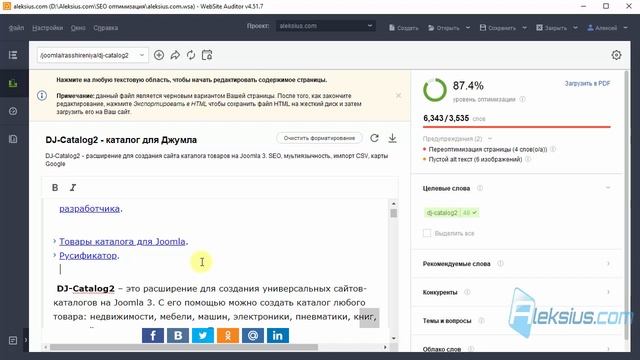This screenshot has width=640, height=360.
Task: Click the meta description text under the title
Action: [x=217, y=160]
